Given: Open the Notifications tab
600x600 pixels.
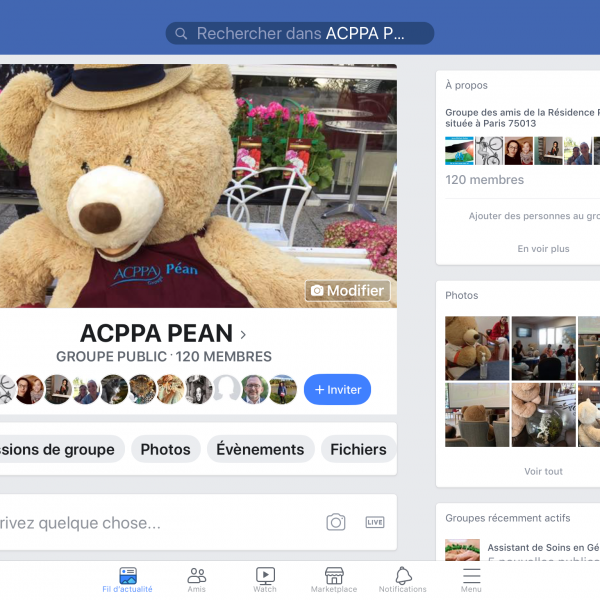Looking at the screenshot, I should coord(403,580).
